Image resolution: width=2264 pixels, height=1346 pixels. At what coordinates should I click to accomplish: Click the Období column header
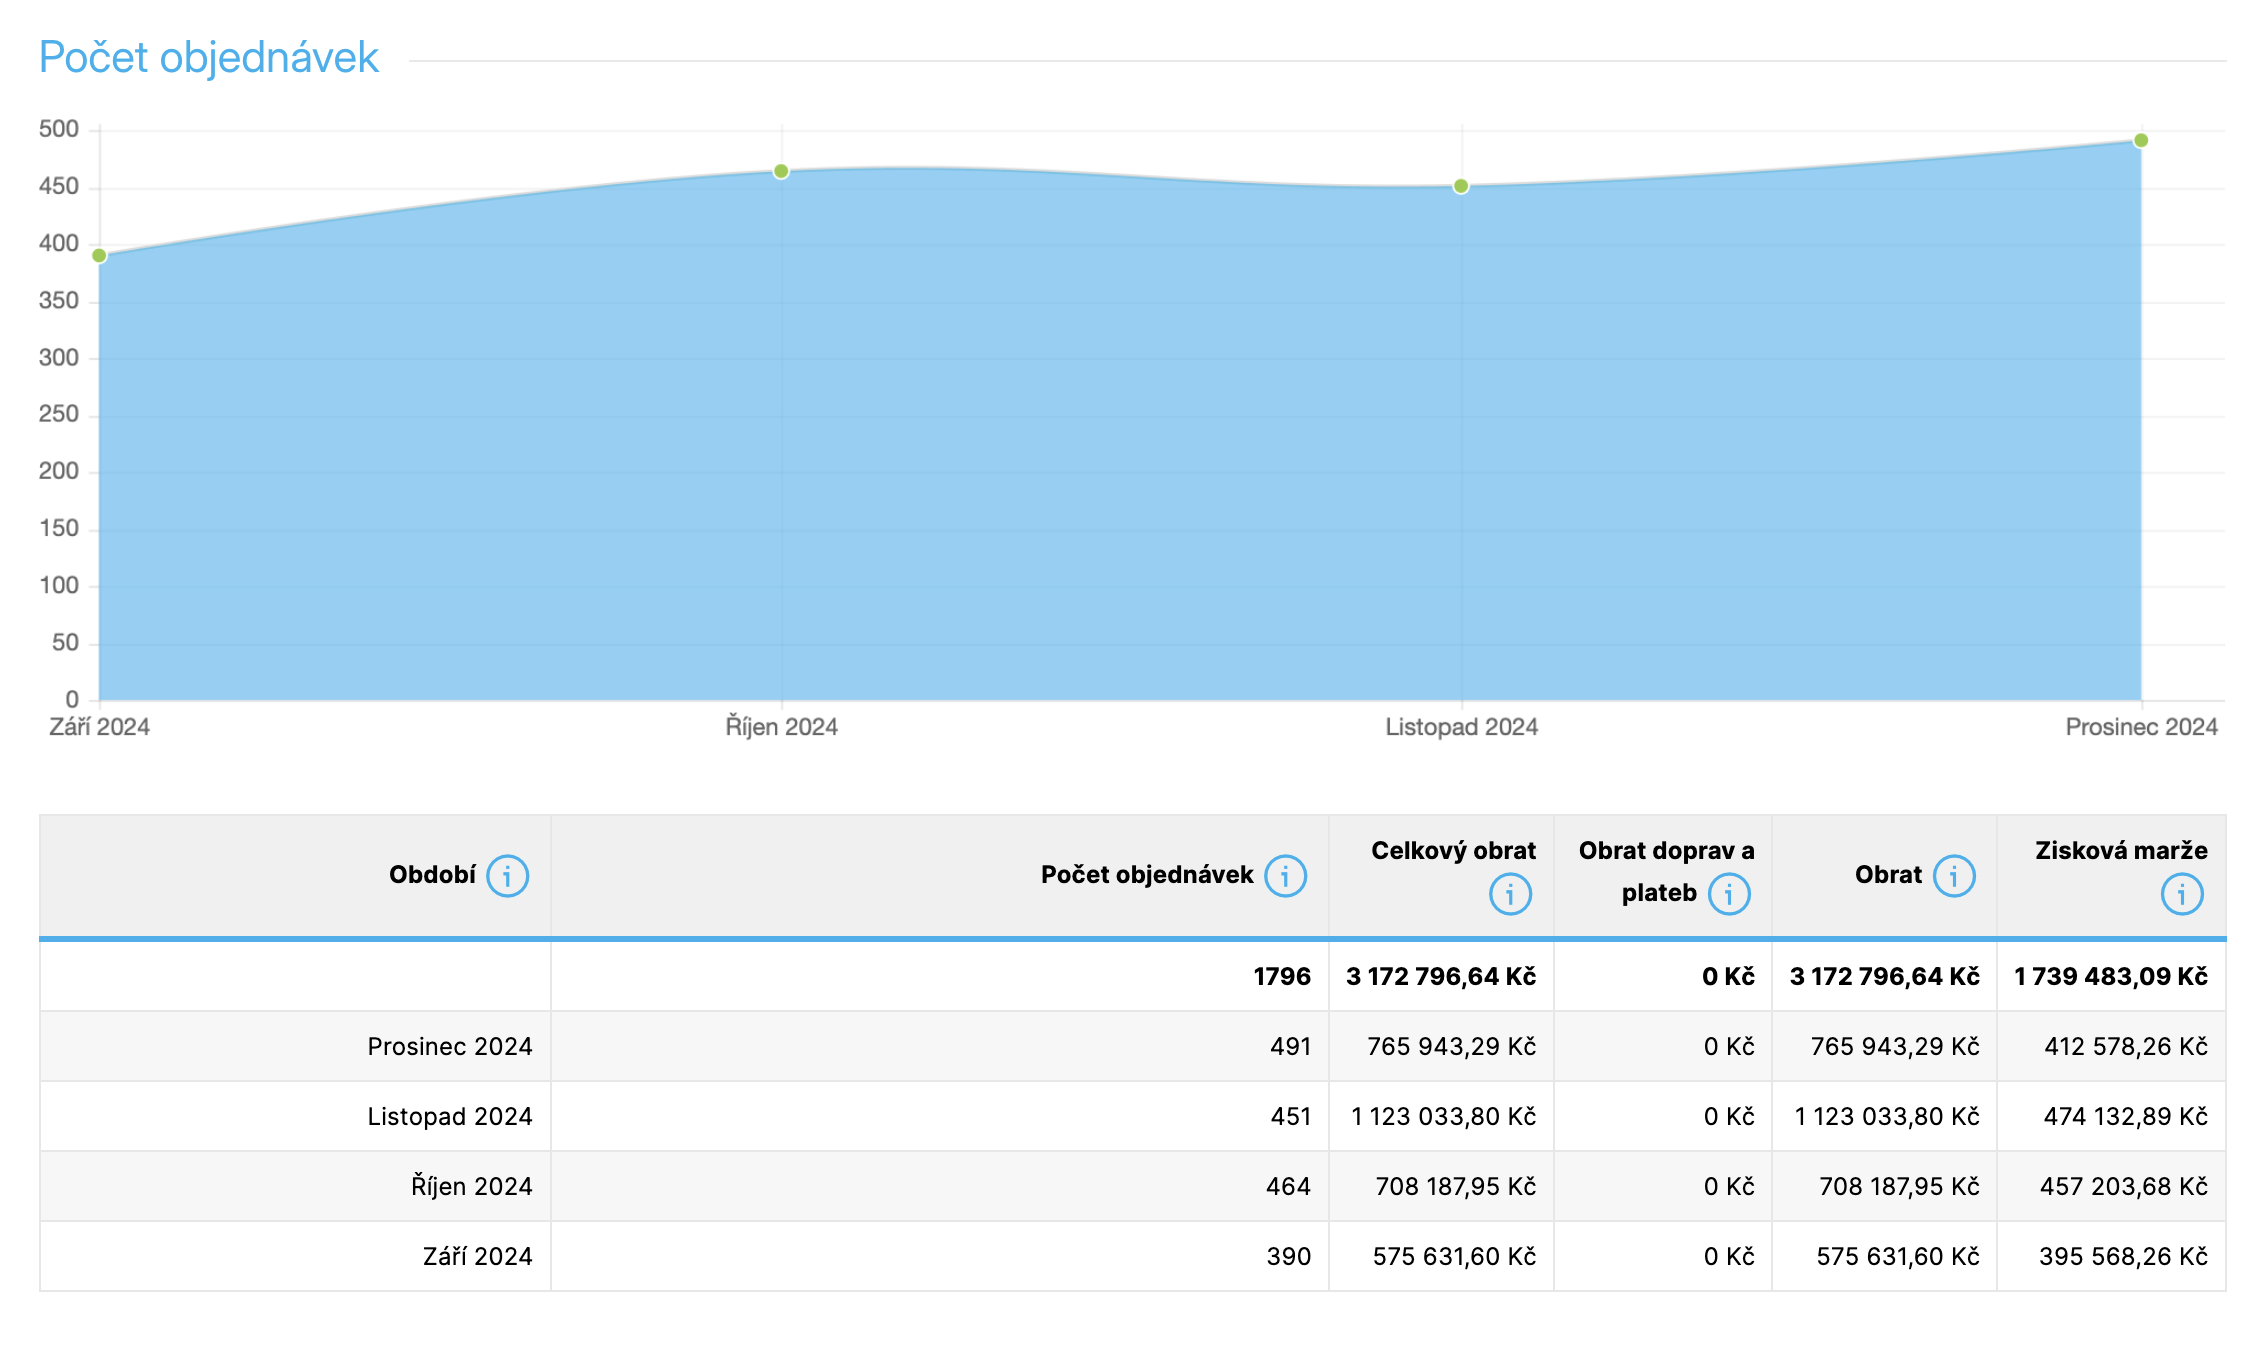(x=432, y=875)
